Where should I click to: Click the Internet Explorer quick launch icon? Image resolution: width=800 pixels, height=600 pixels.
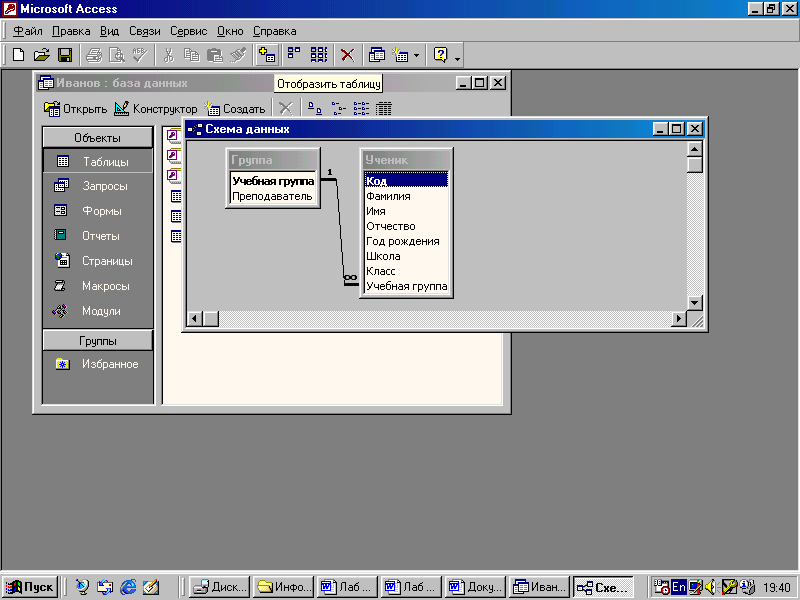click(x=128, y=587)
